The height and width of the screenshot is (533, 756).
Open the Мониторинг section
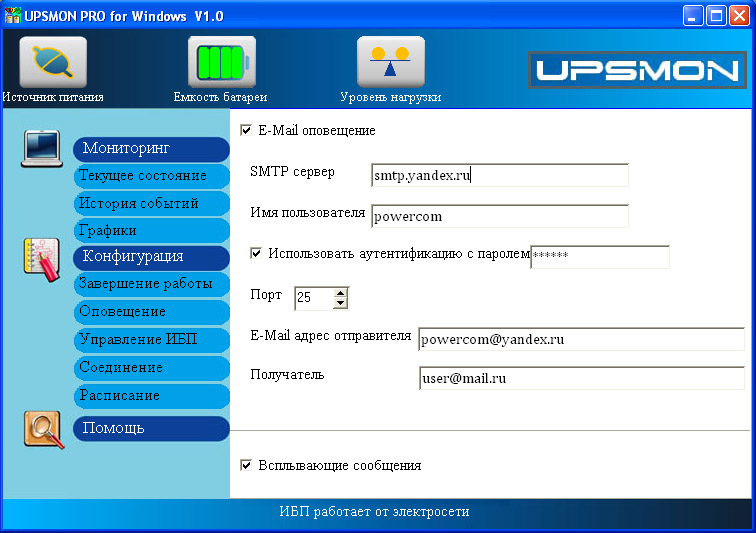point(151,149)
